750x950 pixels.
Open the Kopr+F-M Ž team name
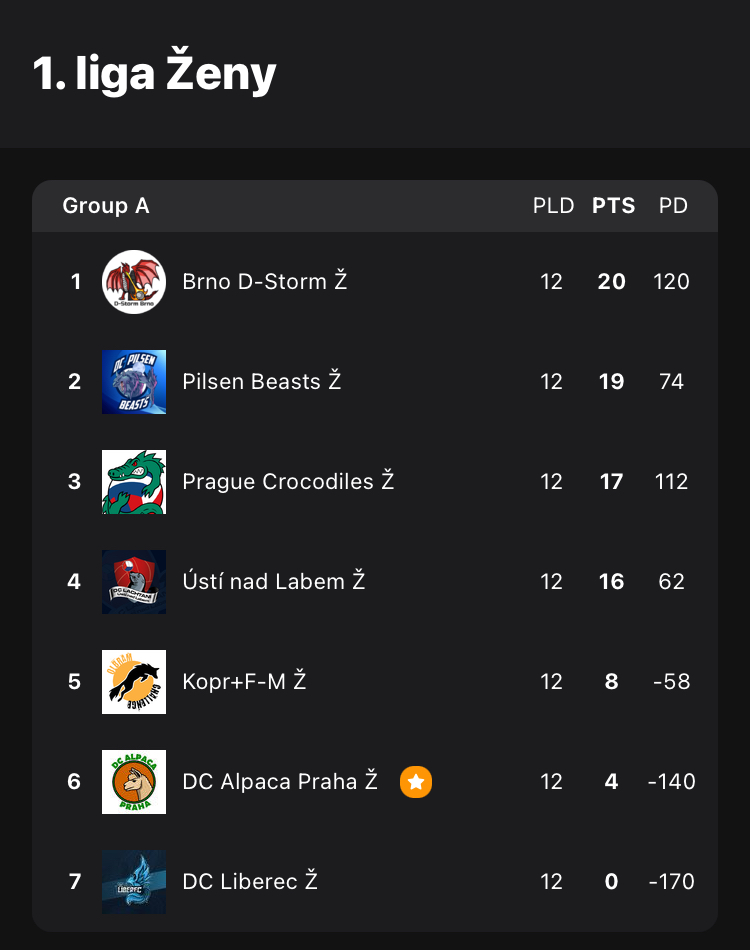coord(244,682)
